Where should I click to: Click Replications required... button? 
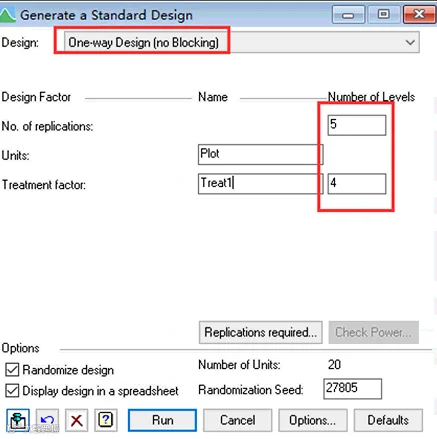coord(261,332)
